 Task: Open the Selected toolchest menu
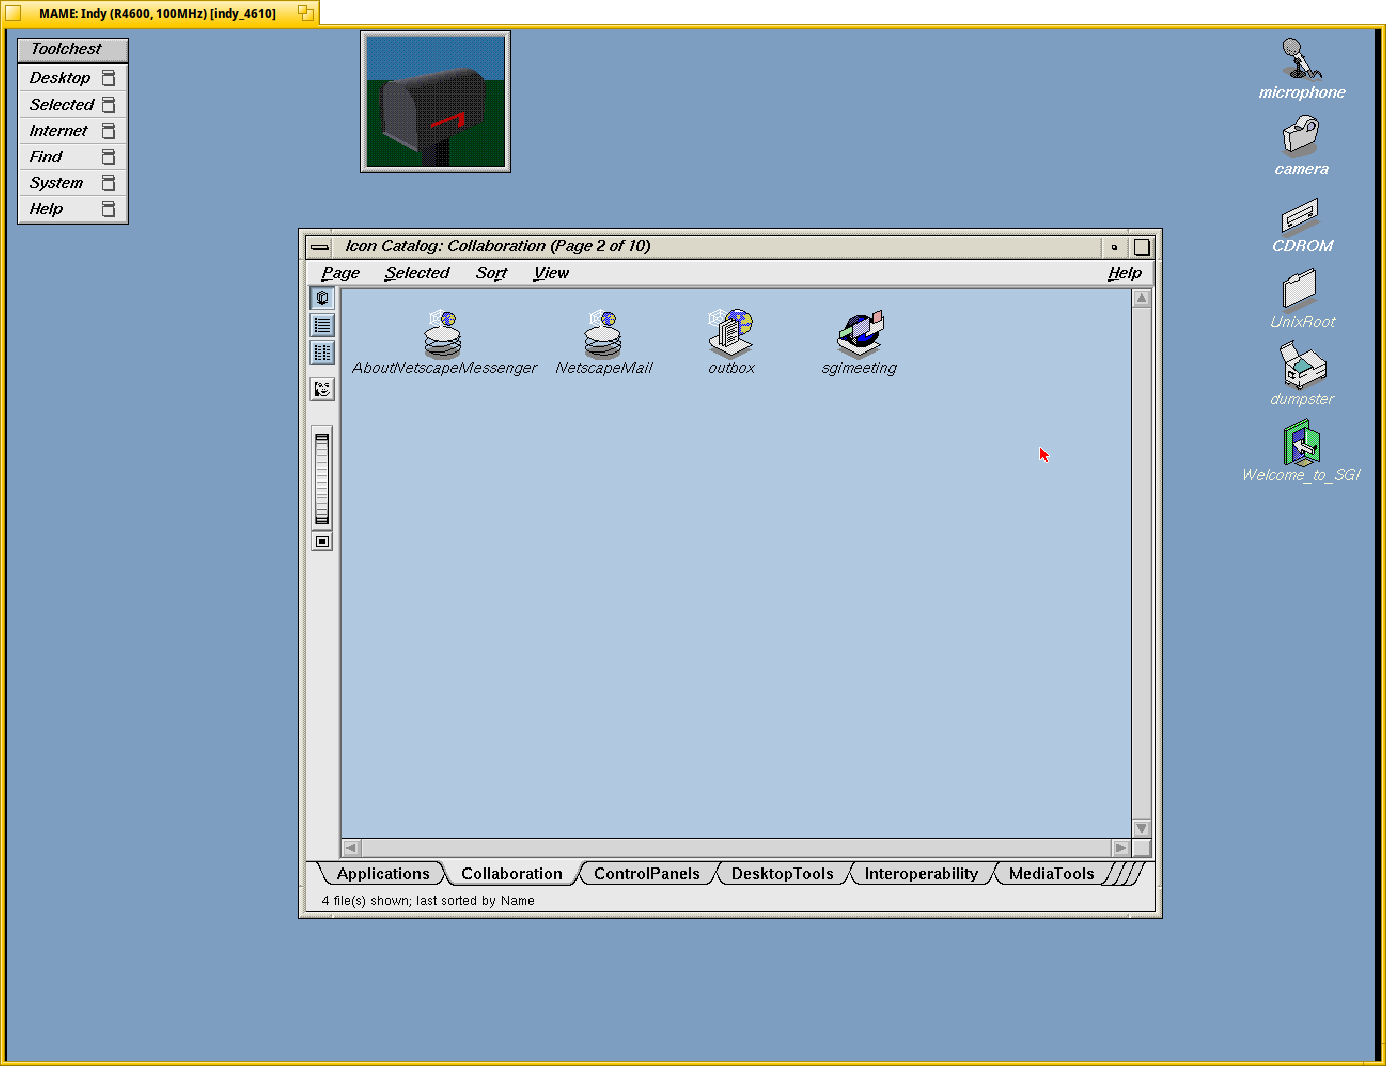pos(73,105)
